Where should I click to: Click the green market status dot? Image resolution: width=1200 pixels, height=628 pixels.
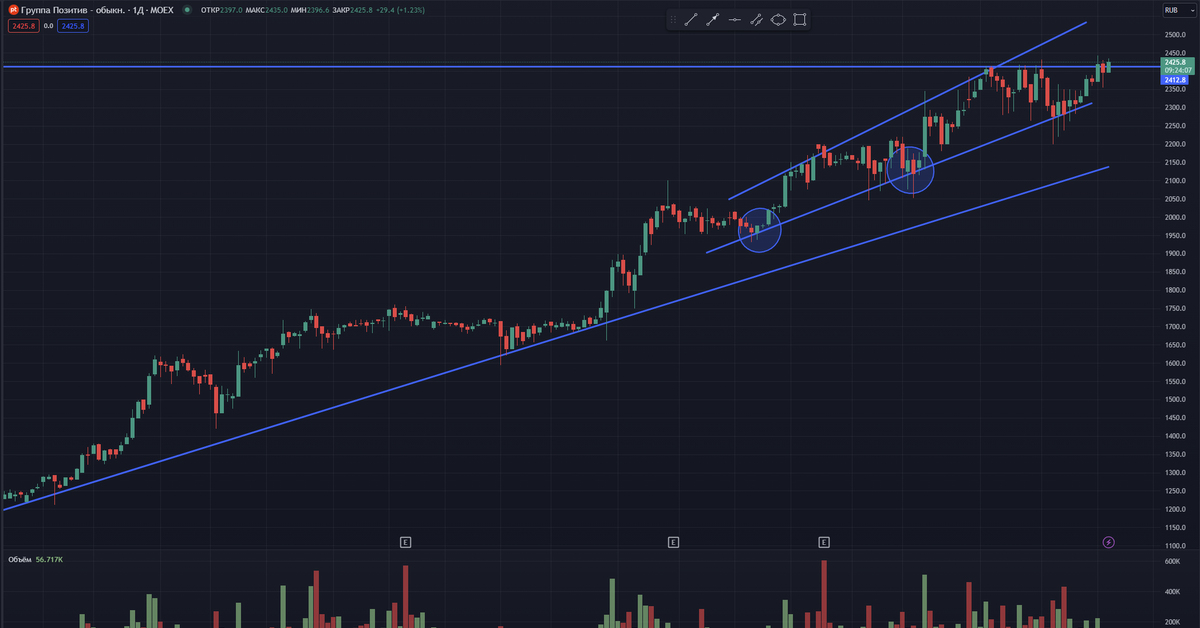click(x=187, y=10)
